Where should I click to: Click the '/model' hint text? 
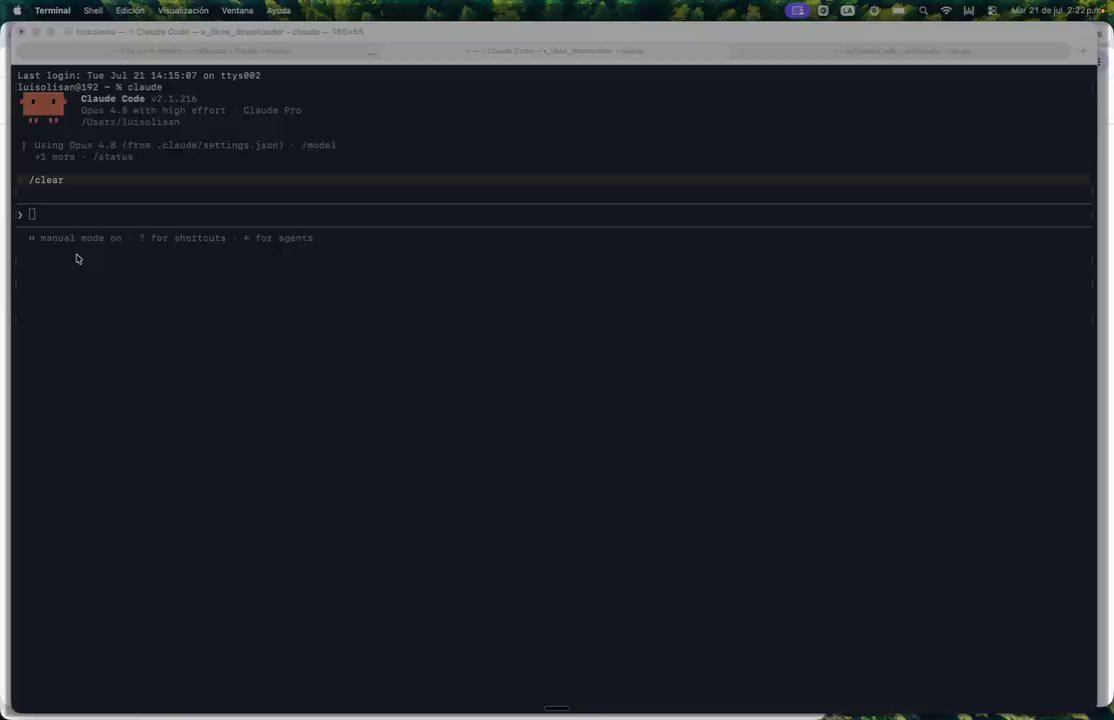pos(319,145)
